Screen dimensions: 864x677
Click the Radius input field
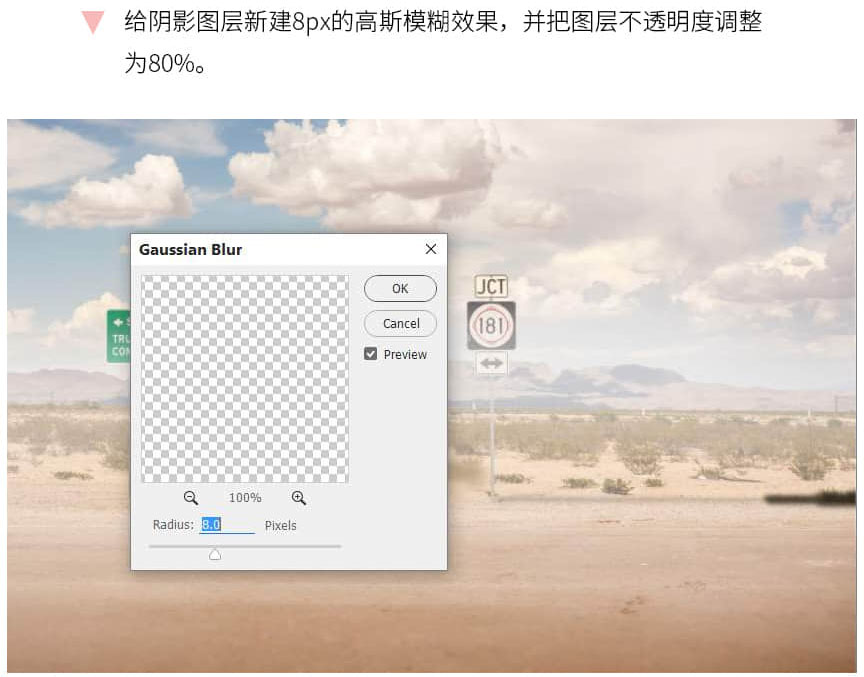pos(227,525)
